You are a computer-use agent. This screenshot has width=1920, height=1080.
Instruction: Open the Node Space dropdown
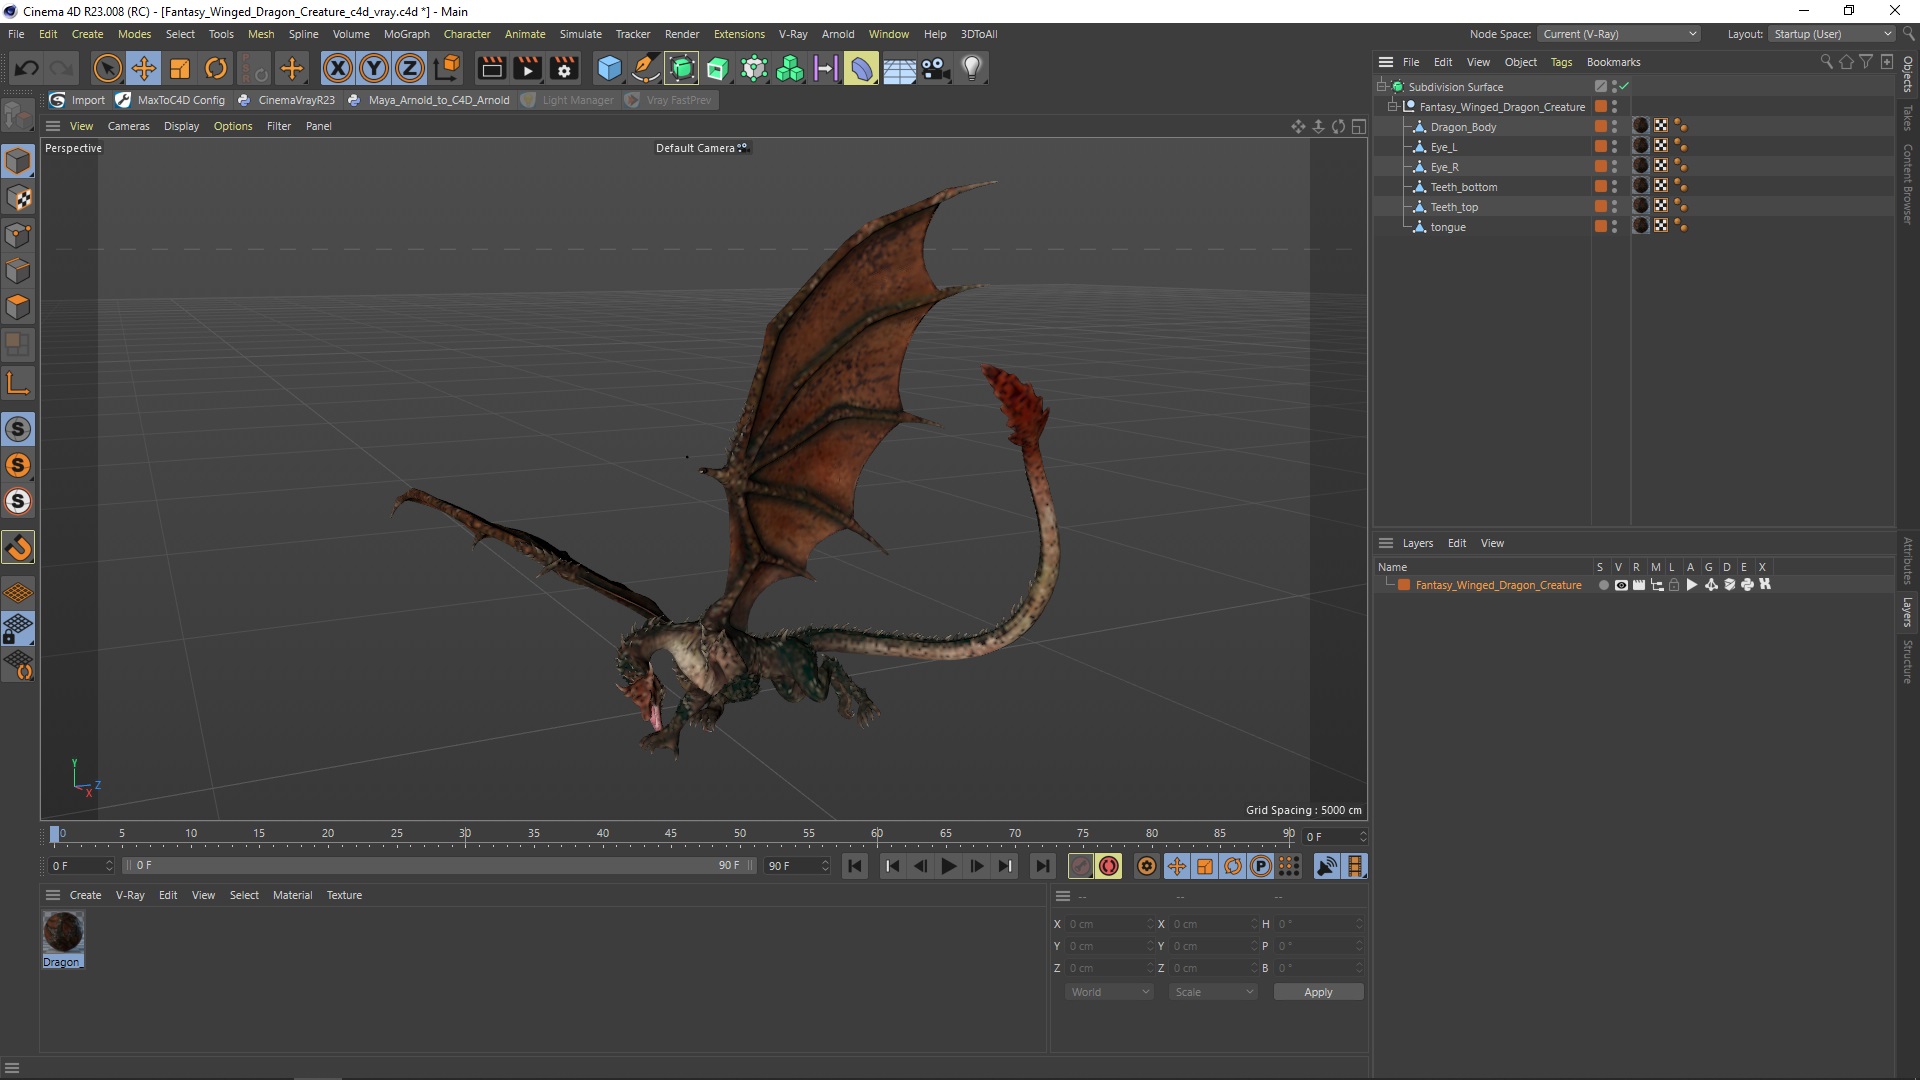coord(1619,34)
